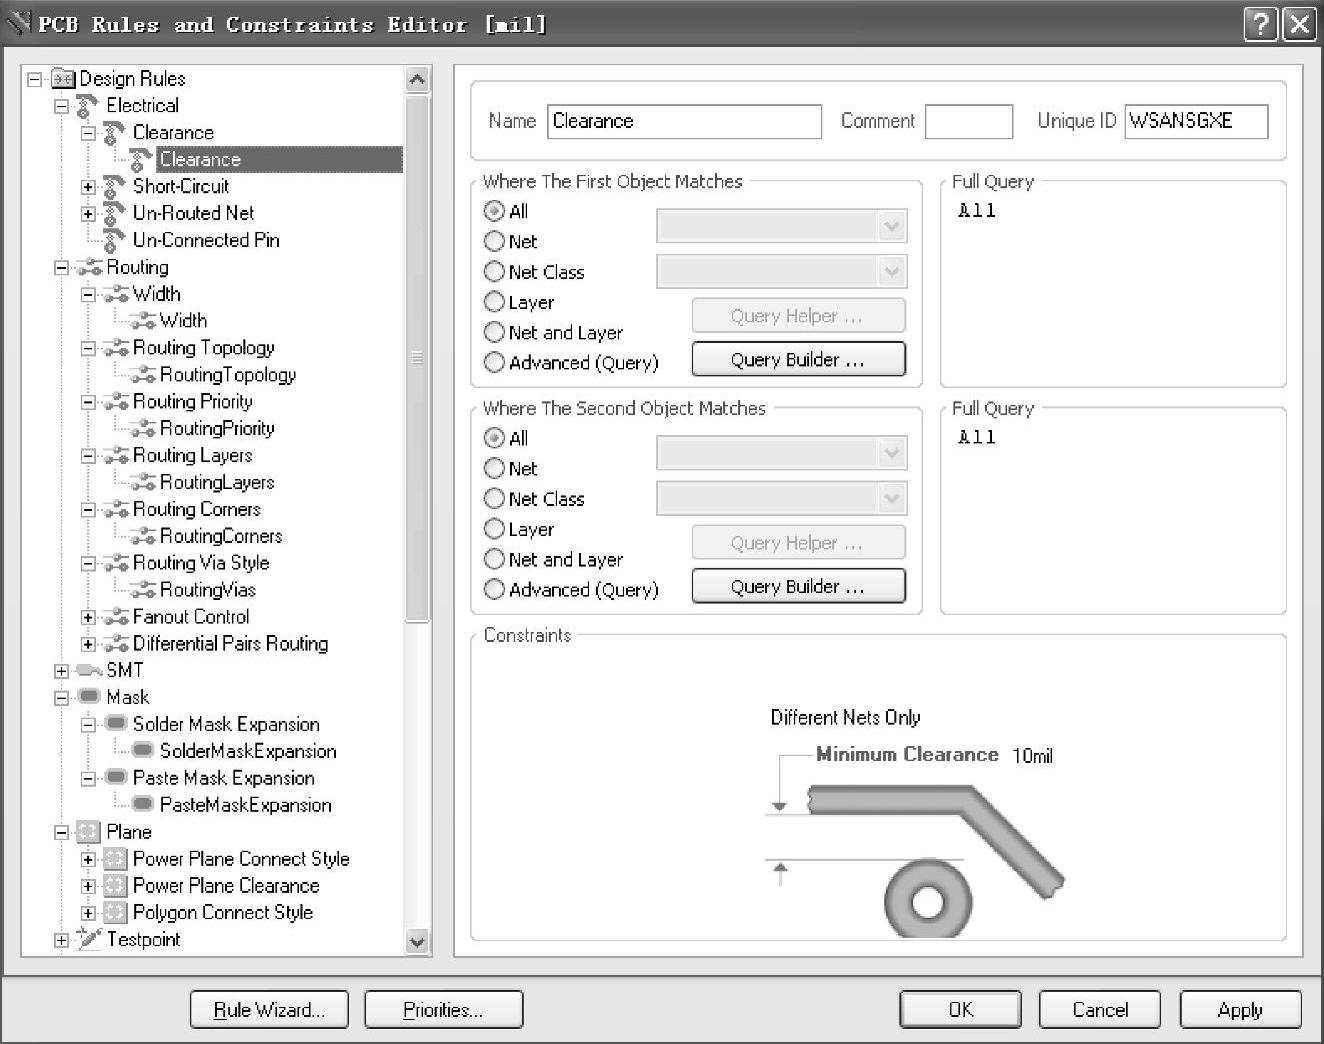This screenshot has height=1044, width=1324.
Task: Click the Testpoint category icon
Action: coord(89,939)
